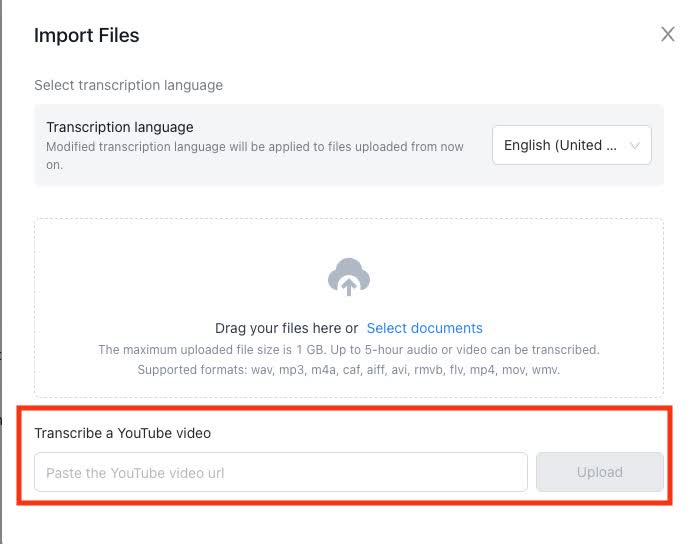Open the English (United ... language dropdown
The image size is (694, 544).
(571, 145)
